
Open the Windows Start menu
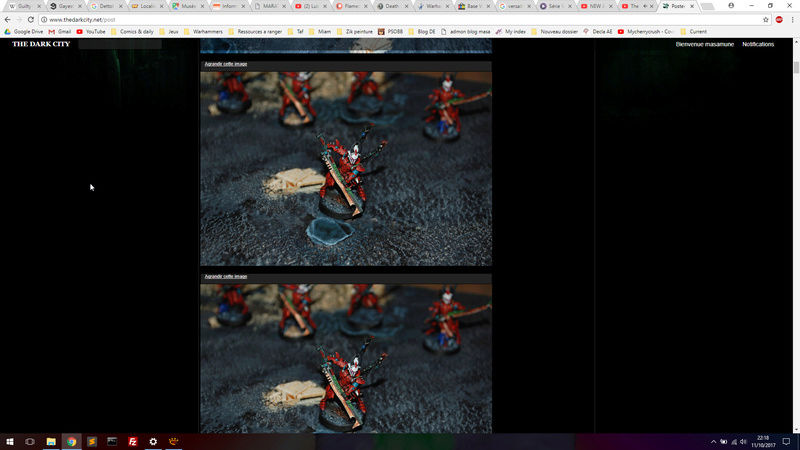pos(10,441)
